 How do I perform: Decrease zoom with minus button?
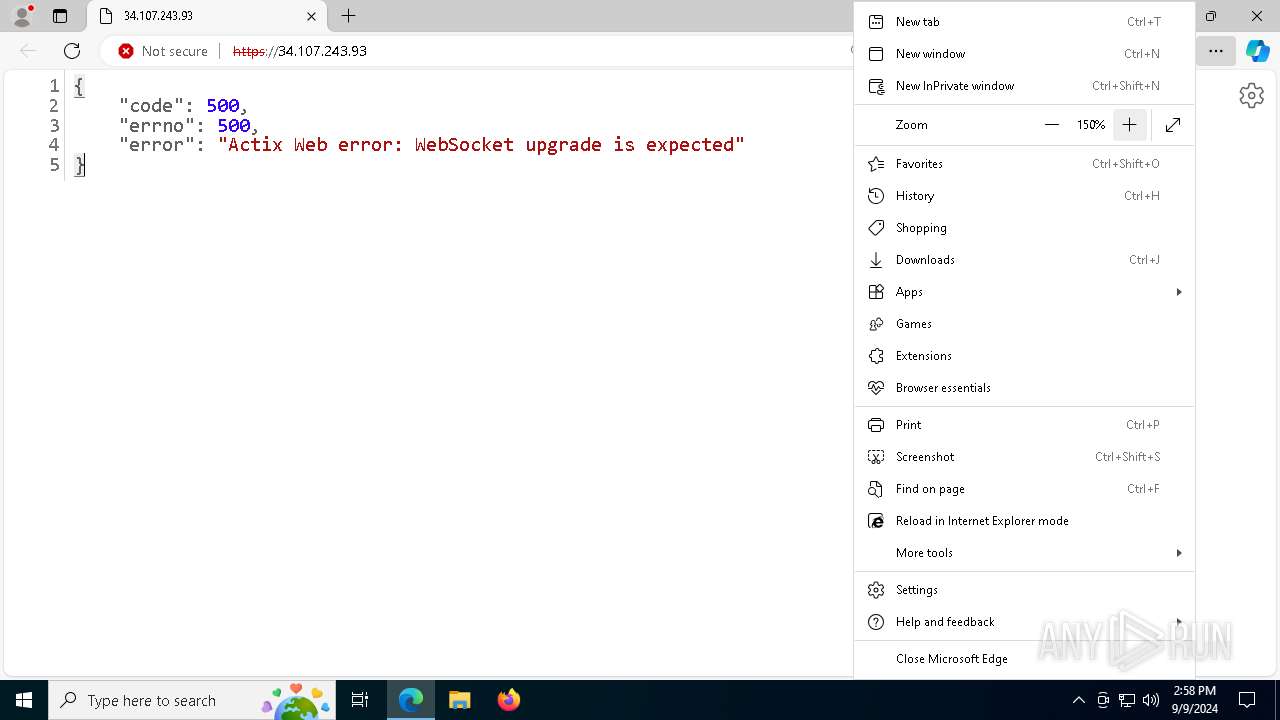click(1051, 125)
